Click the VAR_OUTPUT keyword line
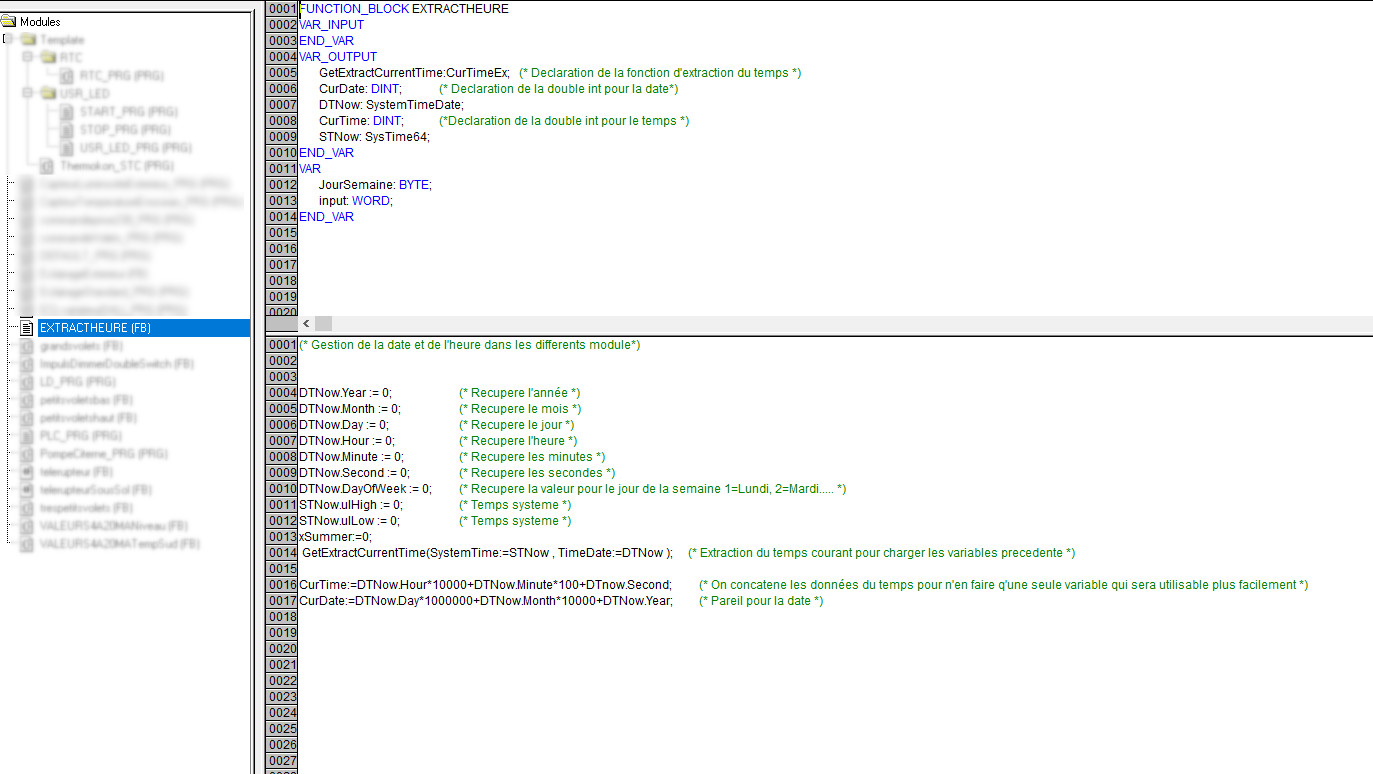This screenshot has height=774, width=1373. [338, 57]
